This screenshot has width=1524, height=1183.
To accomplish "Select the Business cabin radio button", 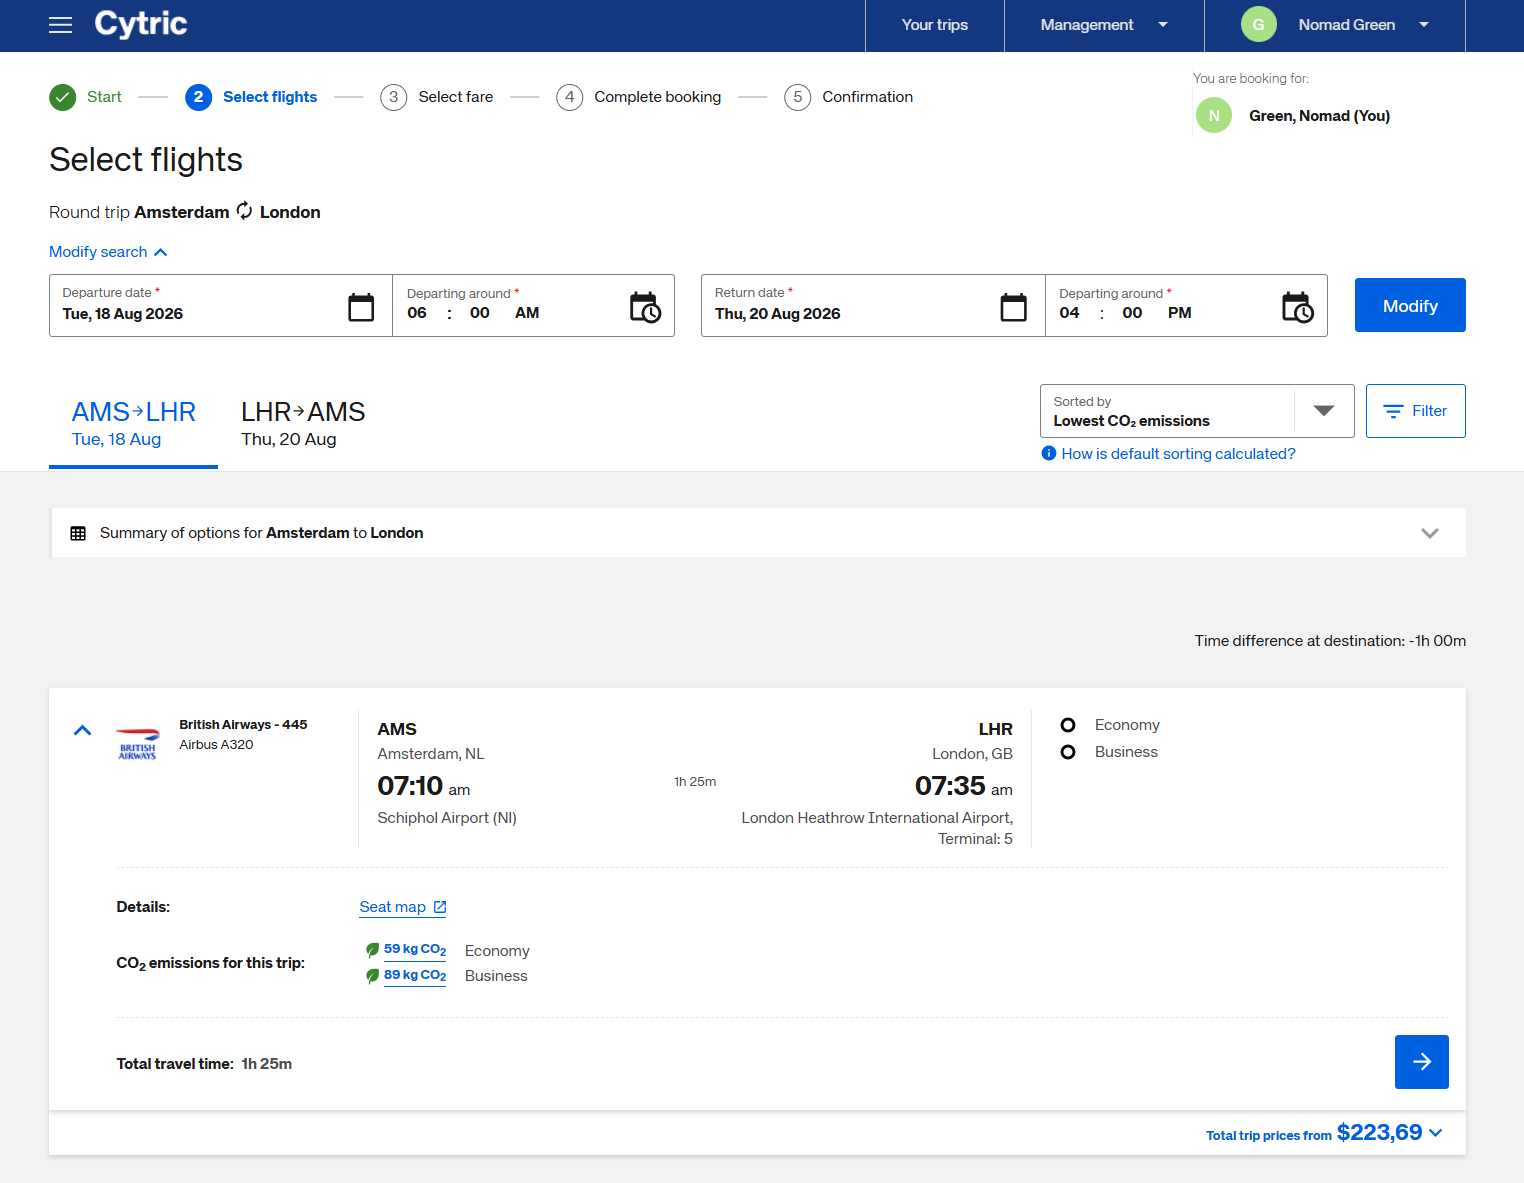I will coord(1068,752).
